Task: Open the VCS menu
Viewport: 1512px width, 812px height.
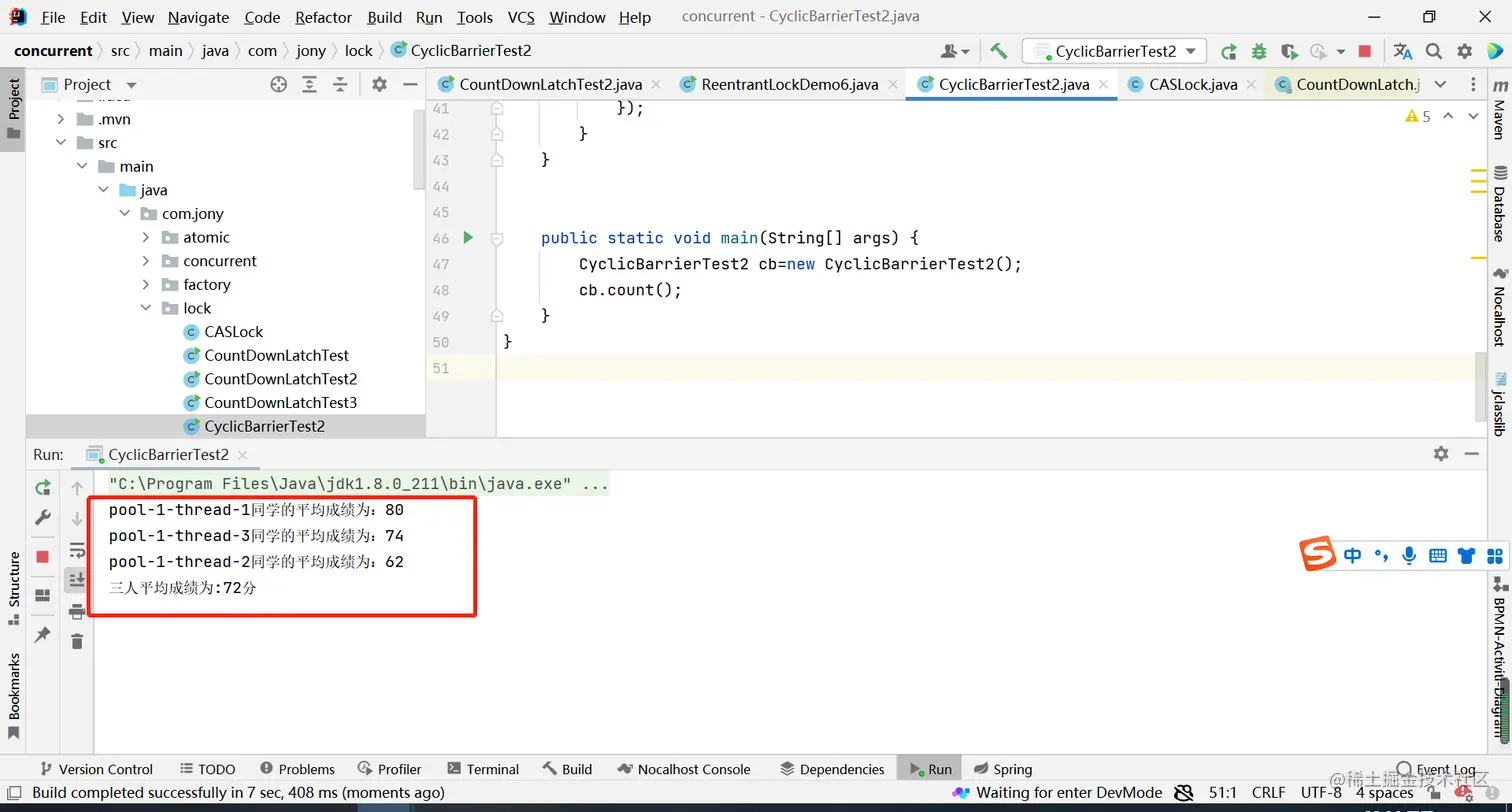Action: (520, 17)
